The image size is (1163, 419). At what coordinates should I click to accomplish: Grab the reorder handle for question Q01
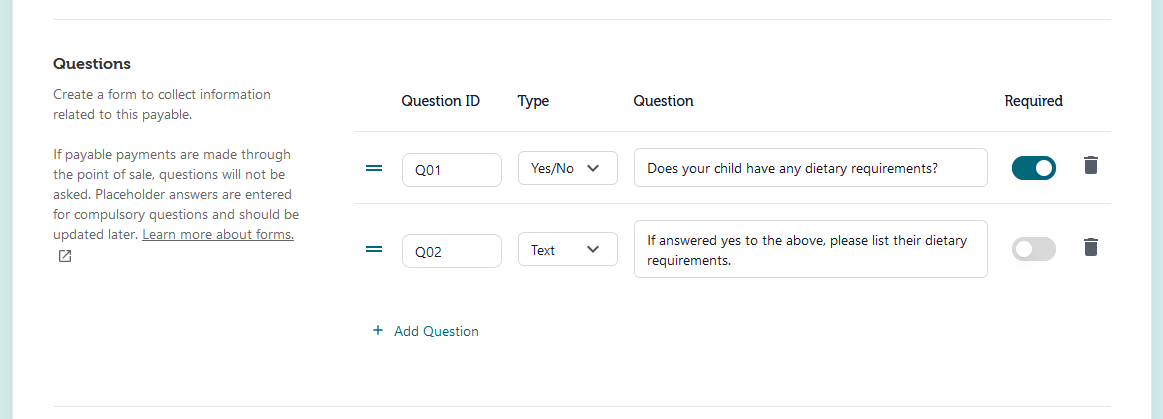tap(375, 168)
